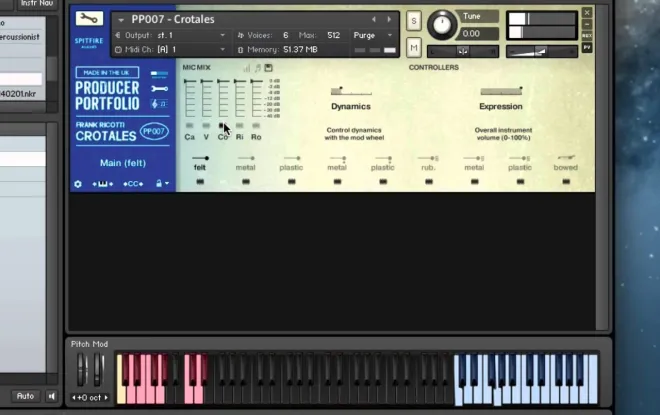Solo the instrument with S button
Screen dimensions: 660x415
(x=414, y=21)
